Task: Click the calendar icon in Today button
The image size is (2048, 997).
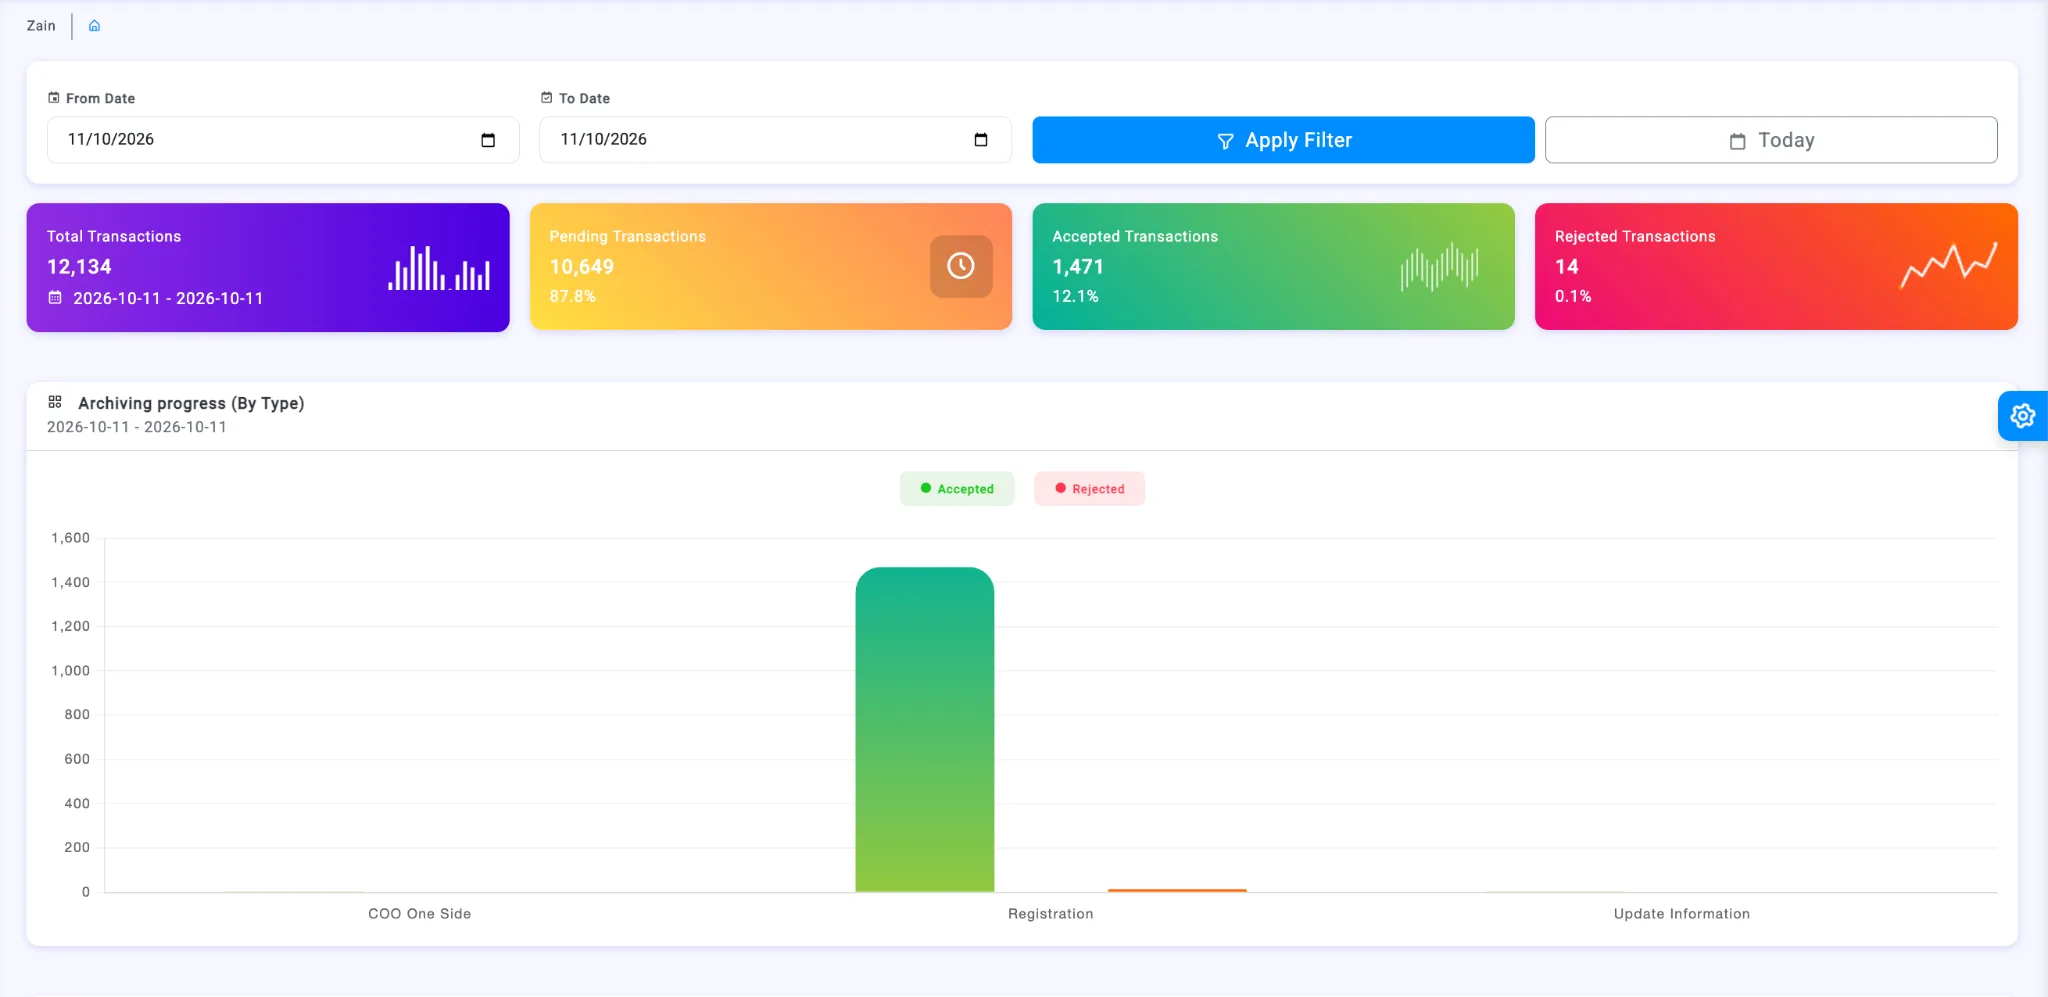Action: point(1738,141)
